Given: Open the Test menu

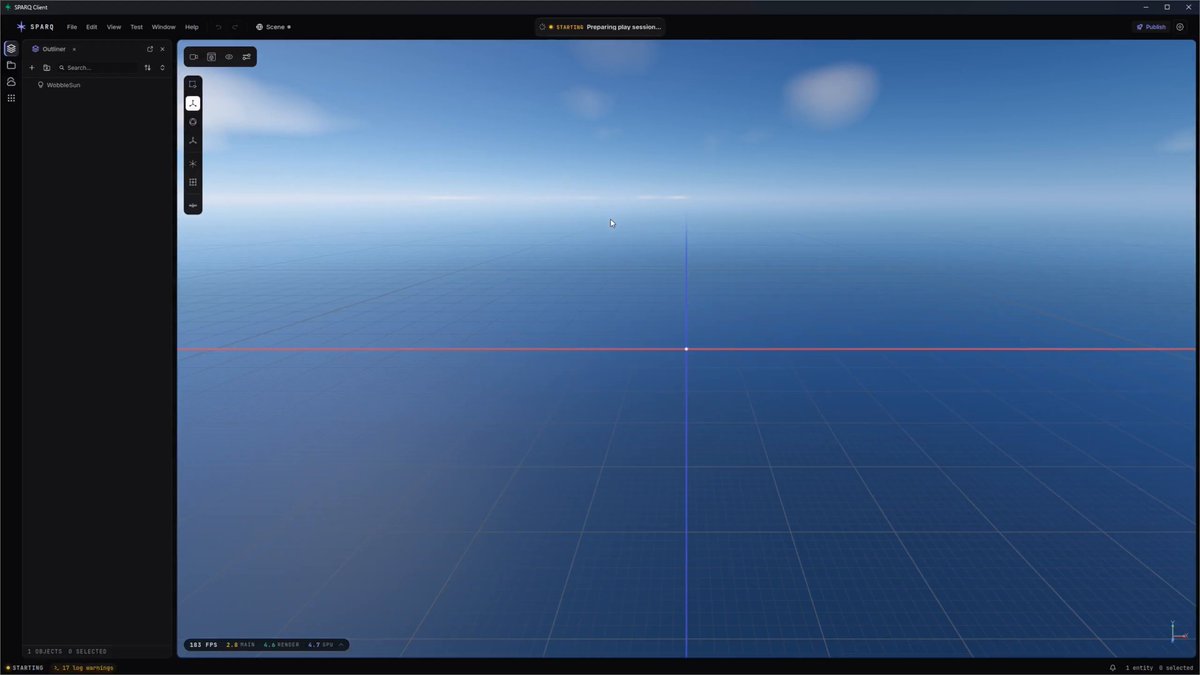Looking at the screenshot, I should point(137,27).
